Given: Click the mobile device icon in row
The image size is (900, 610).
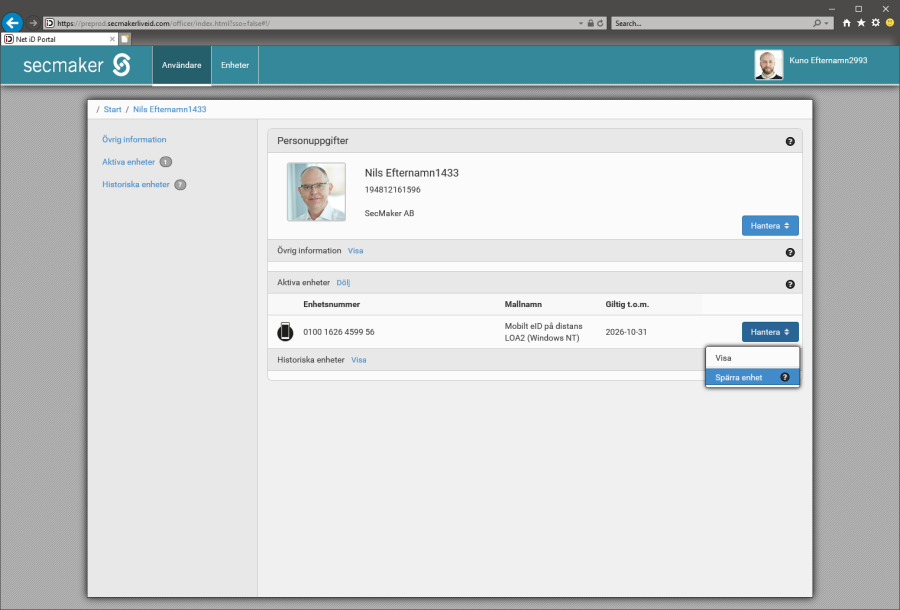Looking at the screenshot, I should coord(285,332).
